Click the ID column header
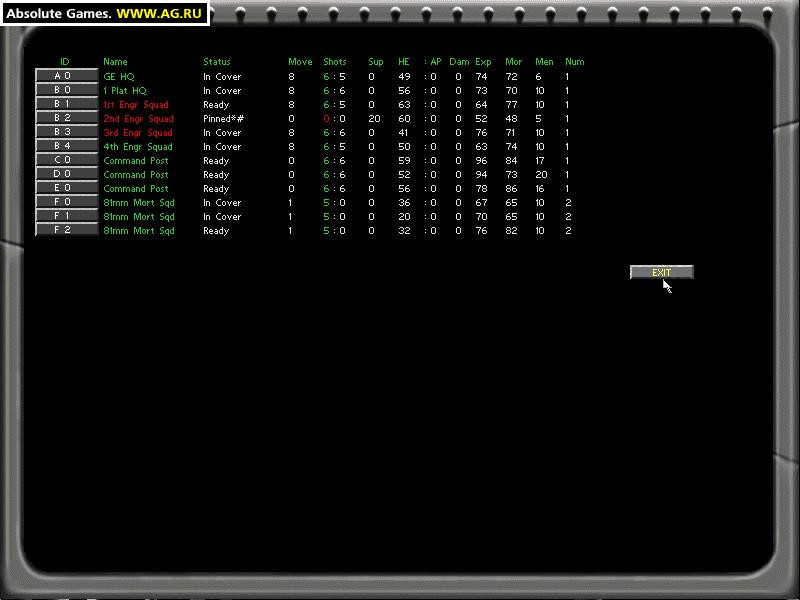 pos(64,62)
